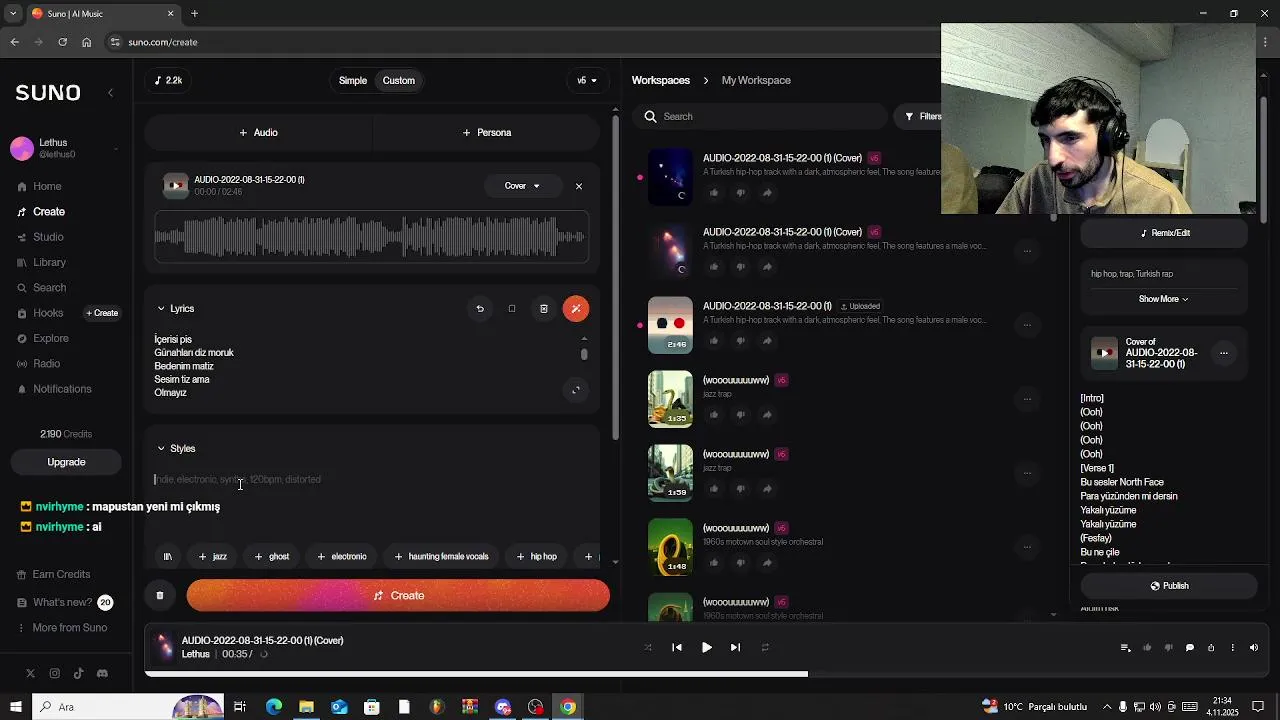Open the Cover mode dropdown
This screenshot has height=720, width=1280.
522,186
